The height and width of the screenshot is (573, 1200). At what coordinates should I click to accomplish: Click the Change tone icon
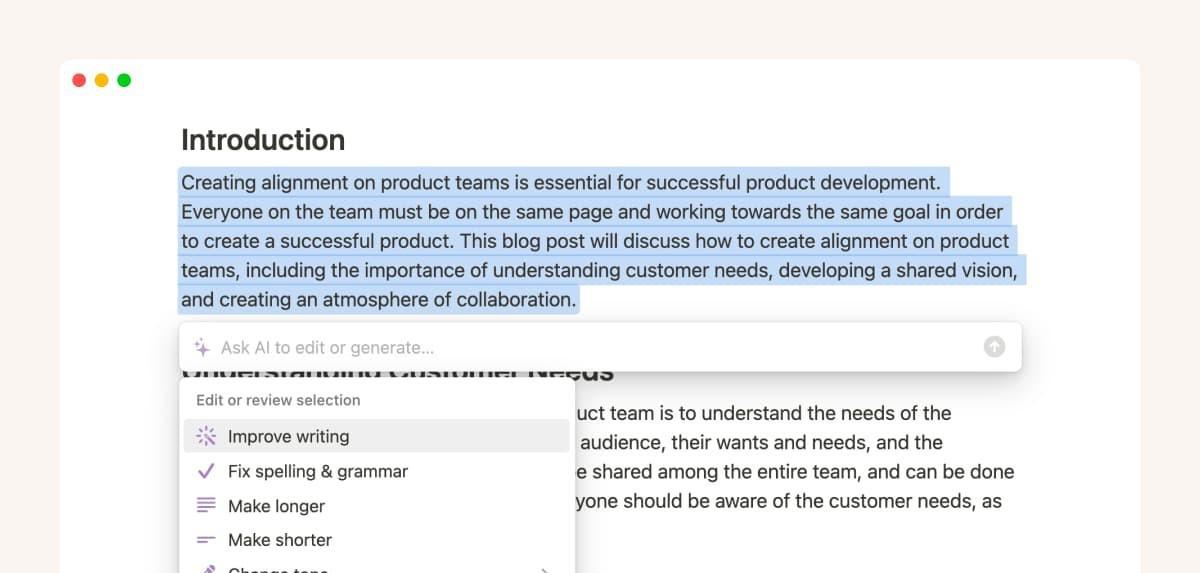(206, 569)
